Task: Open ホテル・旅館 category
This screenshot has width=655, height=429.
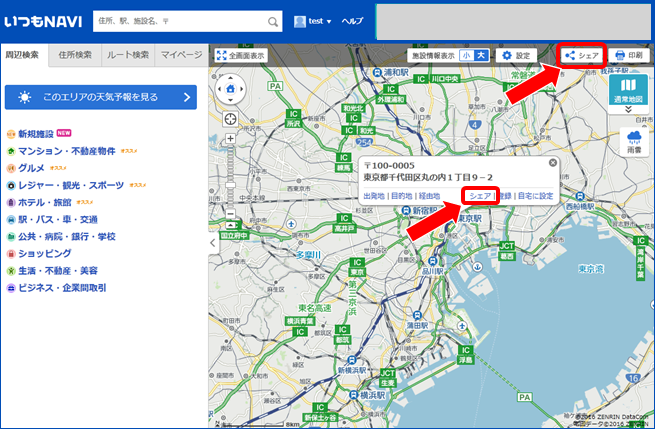Action: [x=45, y=203]
